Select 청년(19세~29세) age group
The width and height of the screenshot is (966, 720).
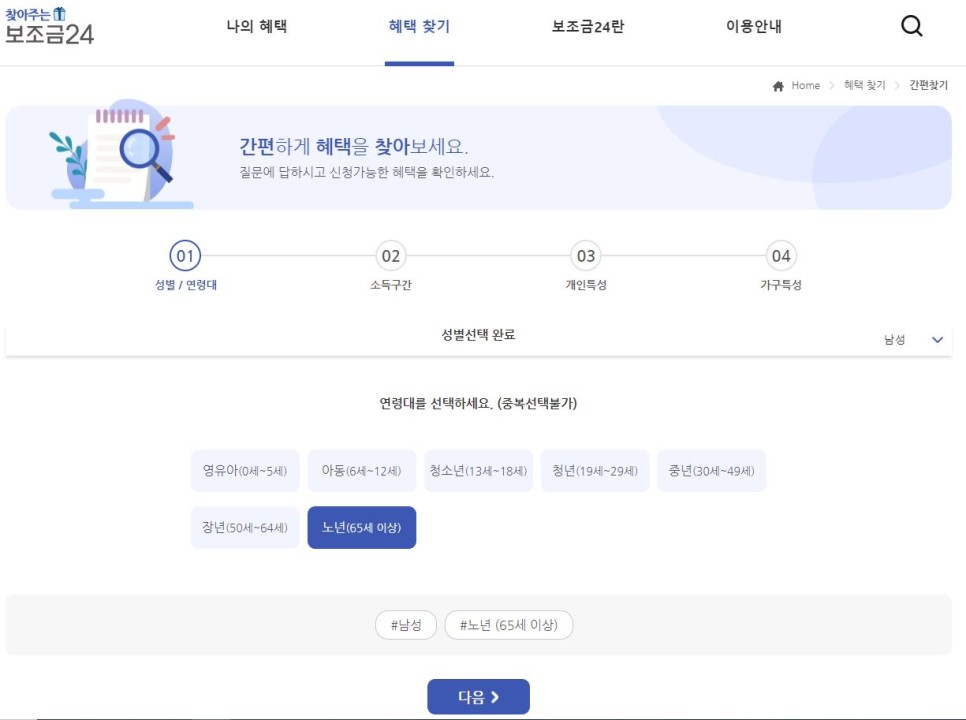click(x=595, y=471)
